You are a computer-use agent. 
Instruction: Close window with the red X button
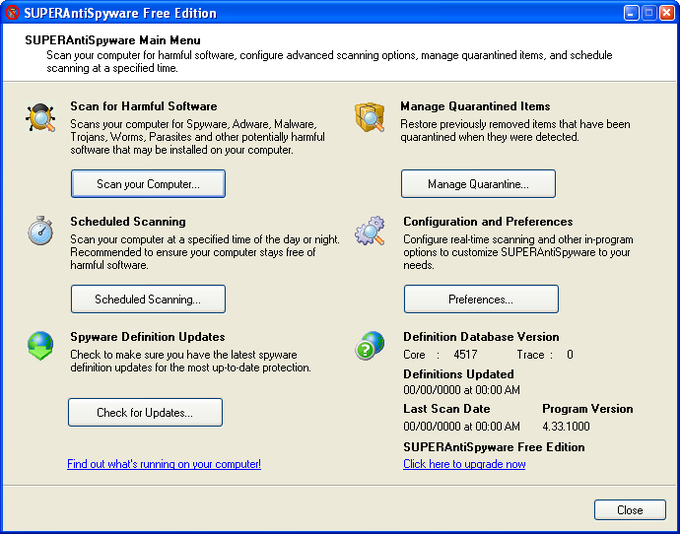coord(667,13)
